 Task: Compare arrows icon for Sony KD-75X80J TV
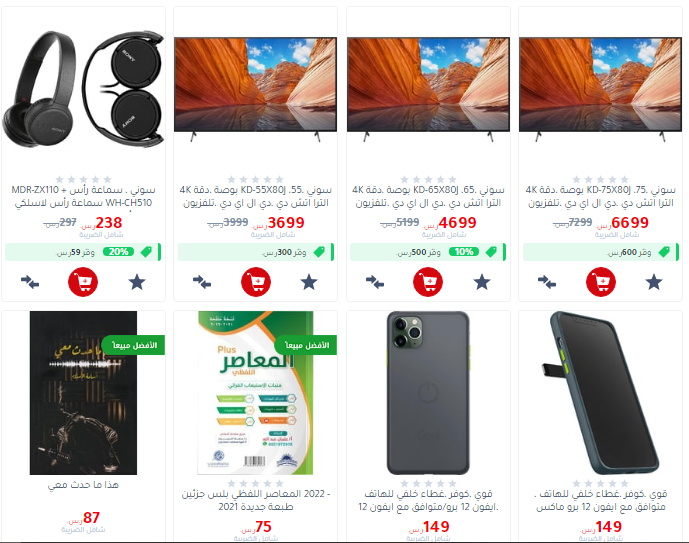pyautogui.click(x=547, y=282)
